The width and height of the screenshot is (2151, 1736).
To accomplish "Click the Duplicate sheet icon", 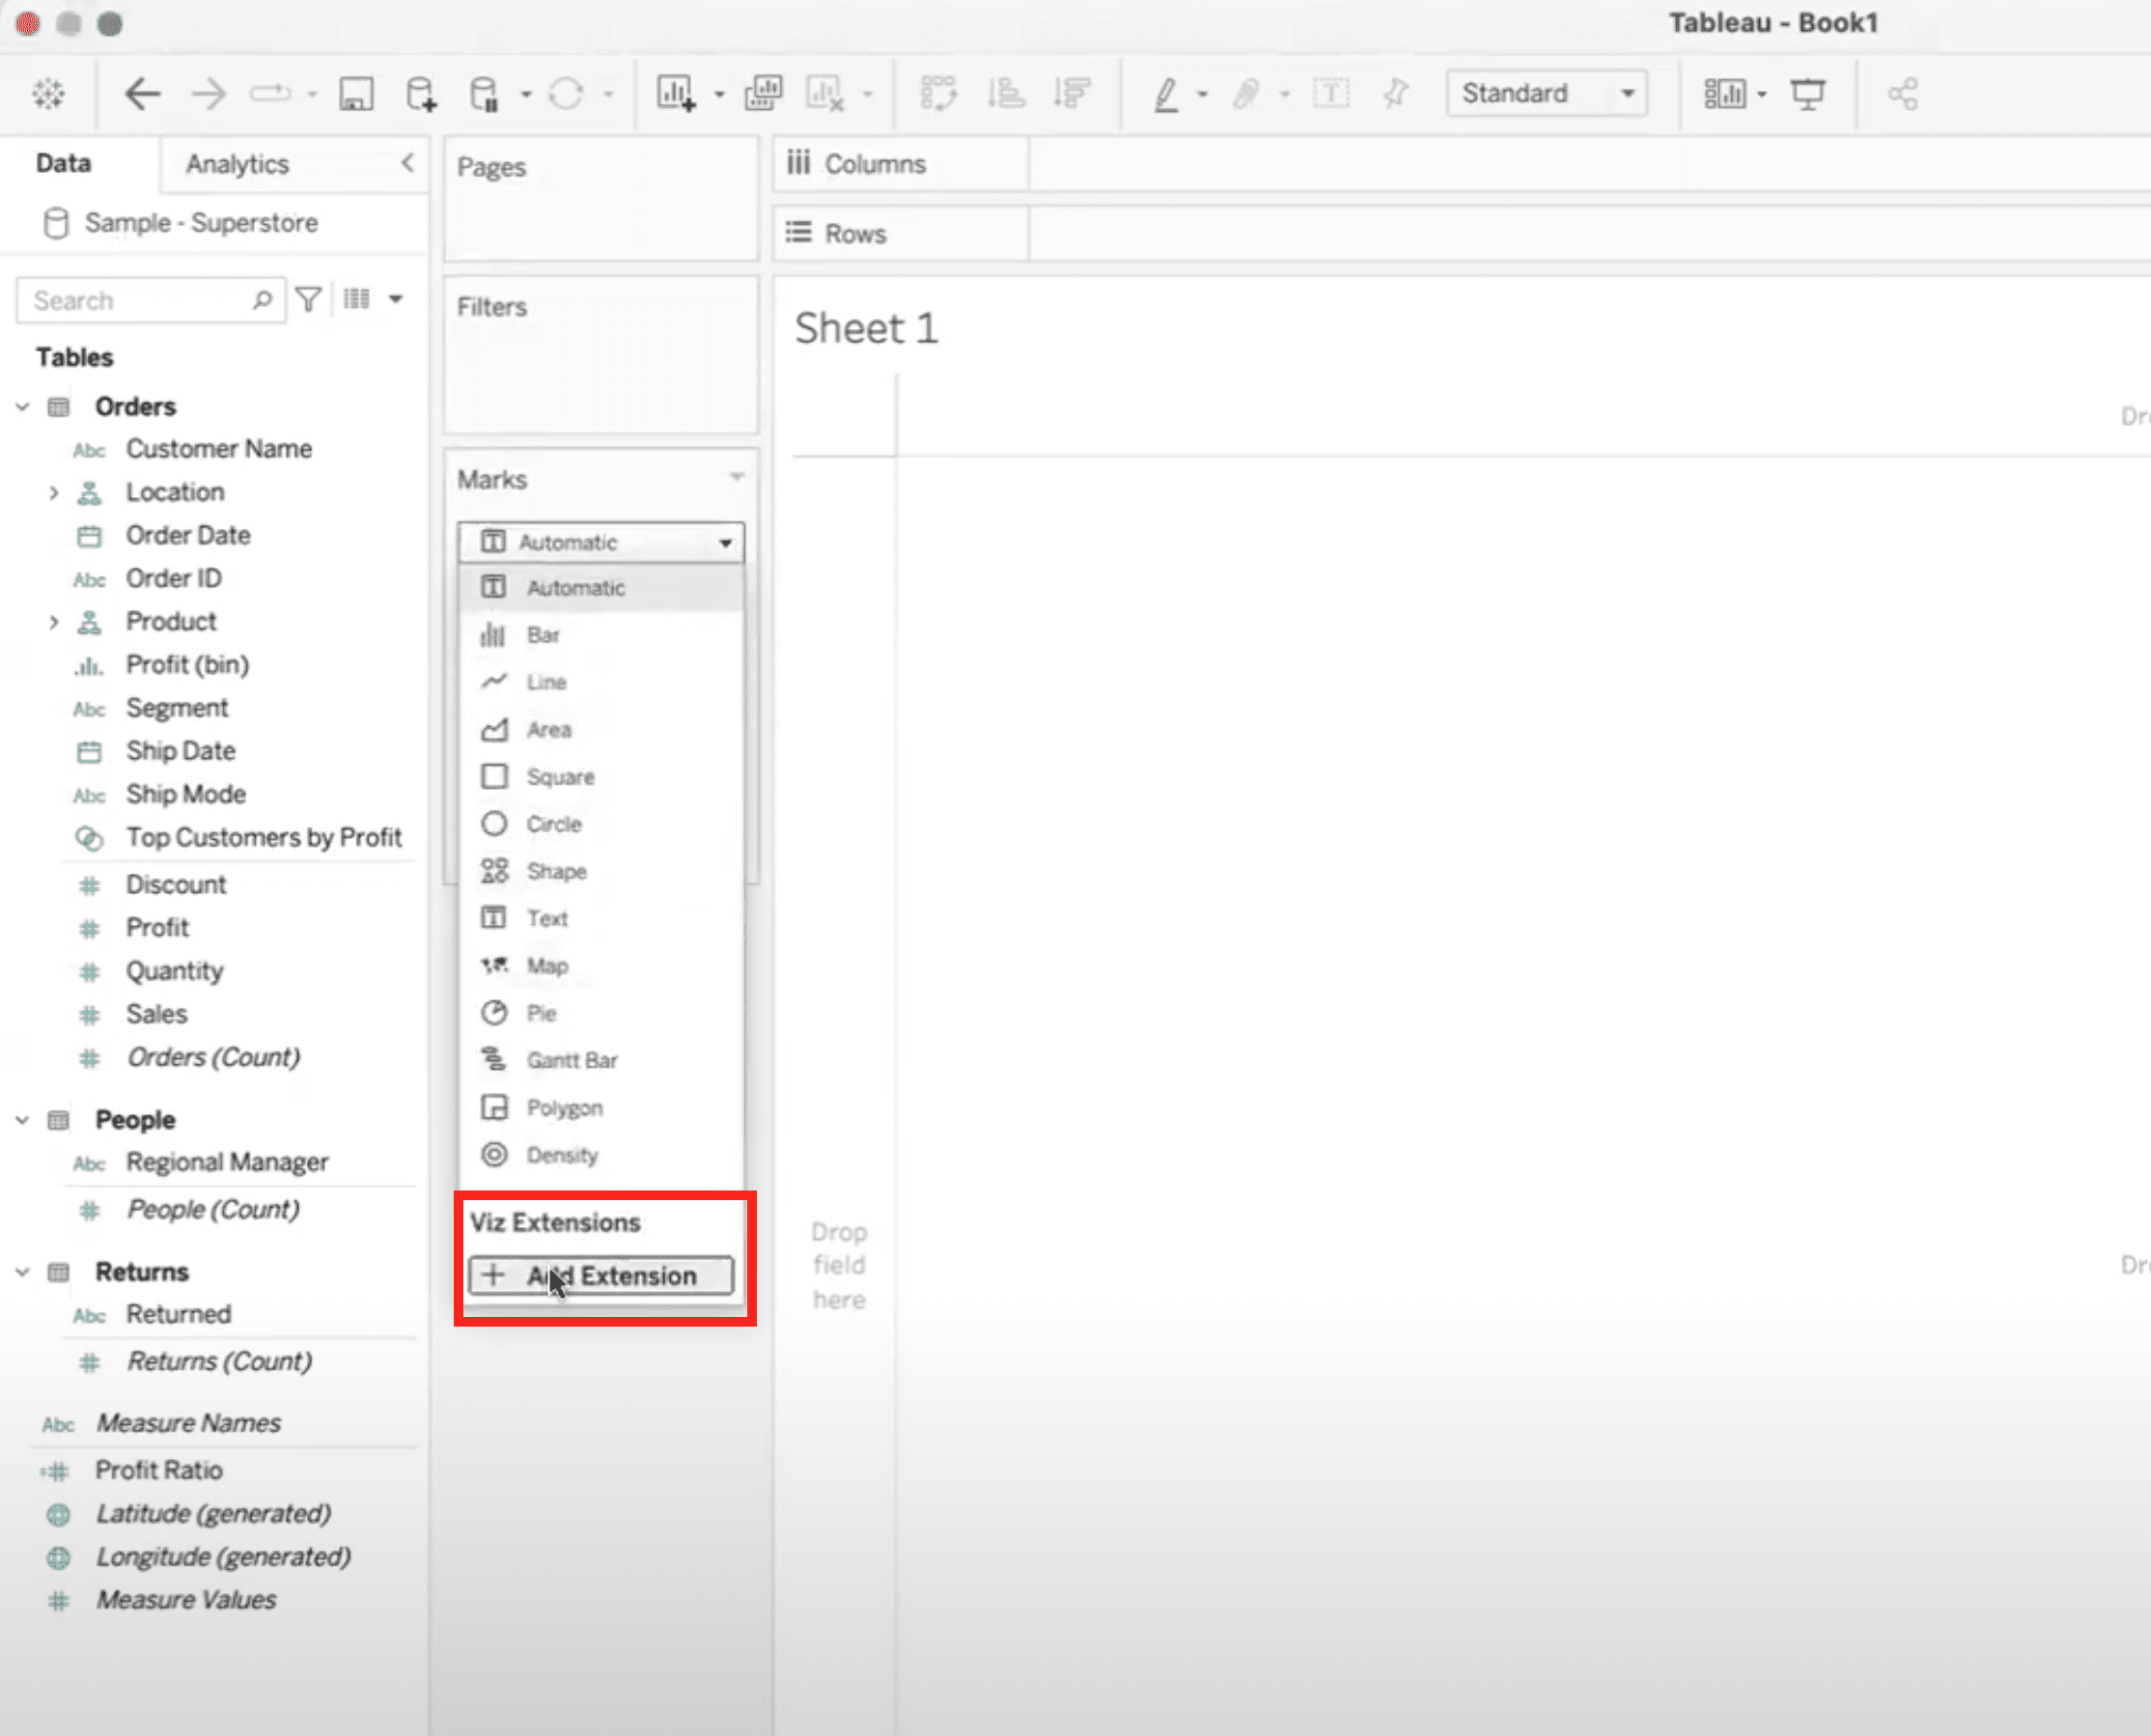I will (x=764, y=94).
